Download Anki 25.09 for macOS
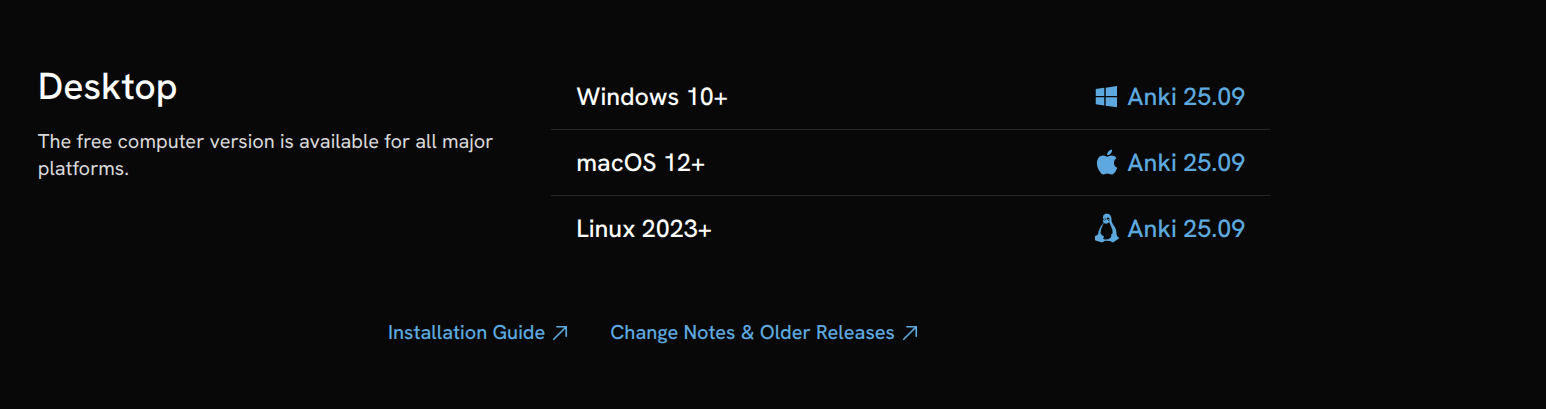Image resolution: width=1546 pixels, height=409 pixels. [1185, 163]
